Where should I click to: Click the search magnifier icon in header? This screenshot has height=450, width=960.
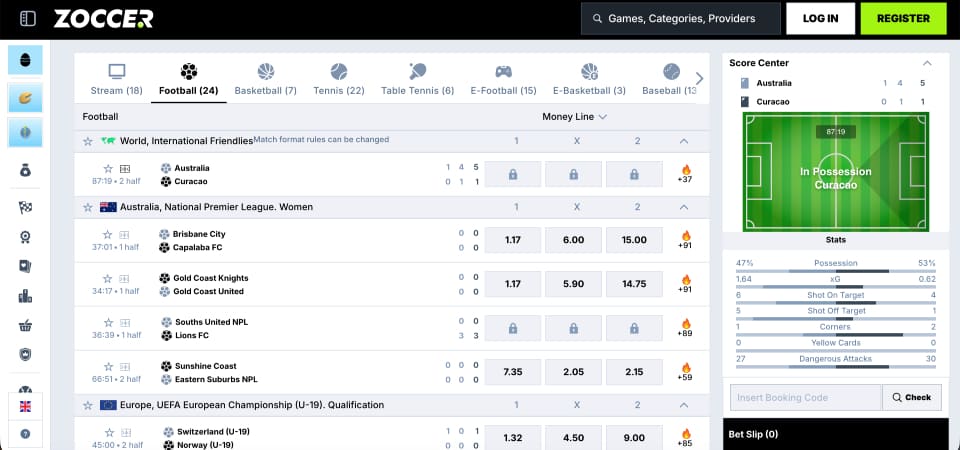pos(598,19)
